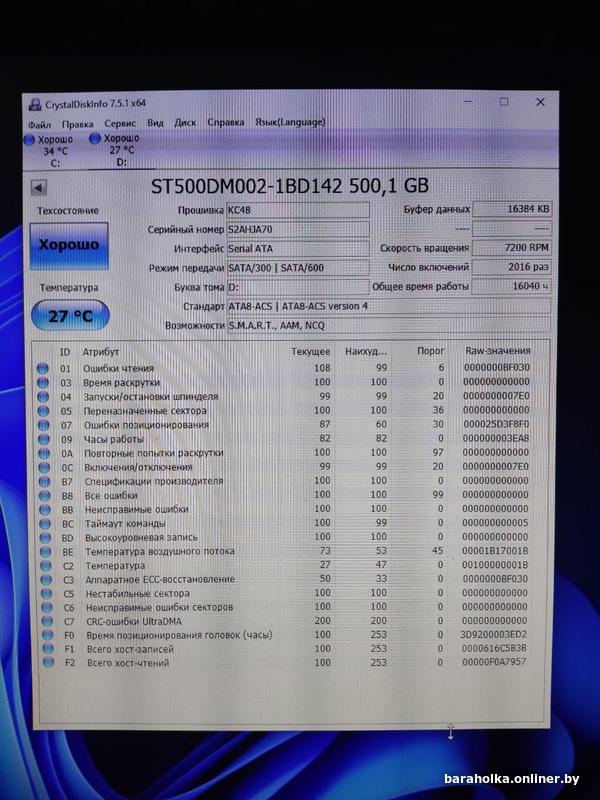
Task: Click the Raw-значения column header
Action: tap(497, 351)
